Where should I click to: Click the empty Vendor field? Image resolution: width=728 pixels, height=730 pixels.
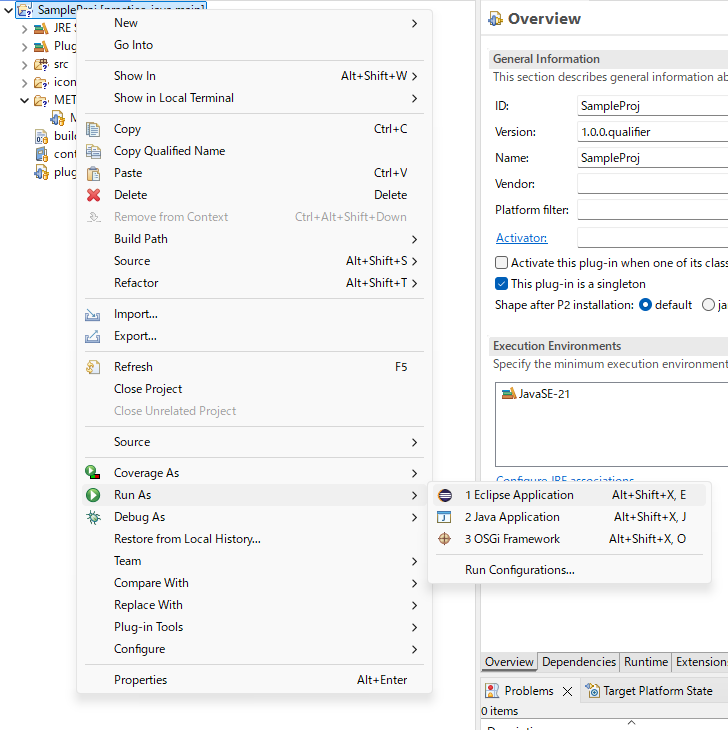tap(653, 184)
